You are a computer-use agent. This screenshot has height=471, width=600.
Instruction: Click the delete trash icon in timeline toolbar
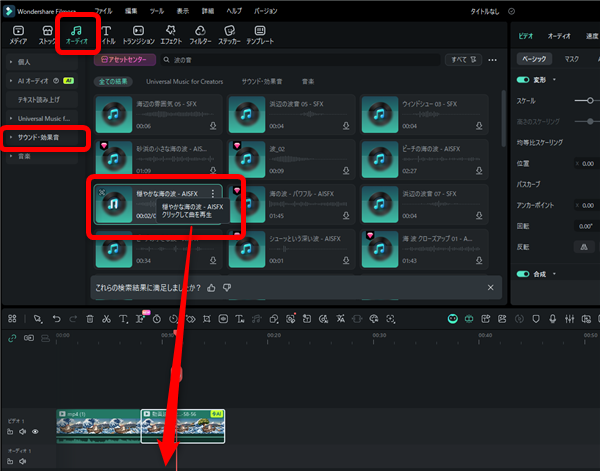(x=90, y=318)
